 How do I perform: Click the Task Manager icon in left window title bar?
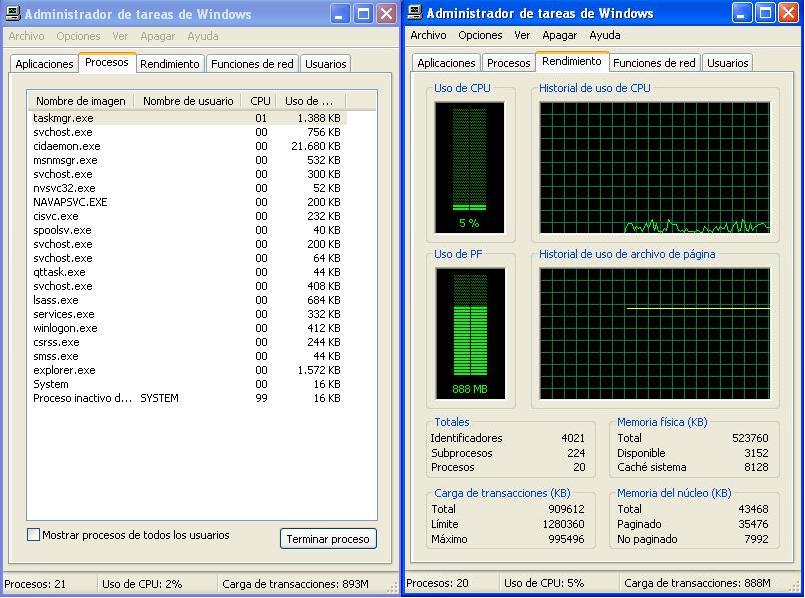(13, 13)
